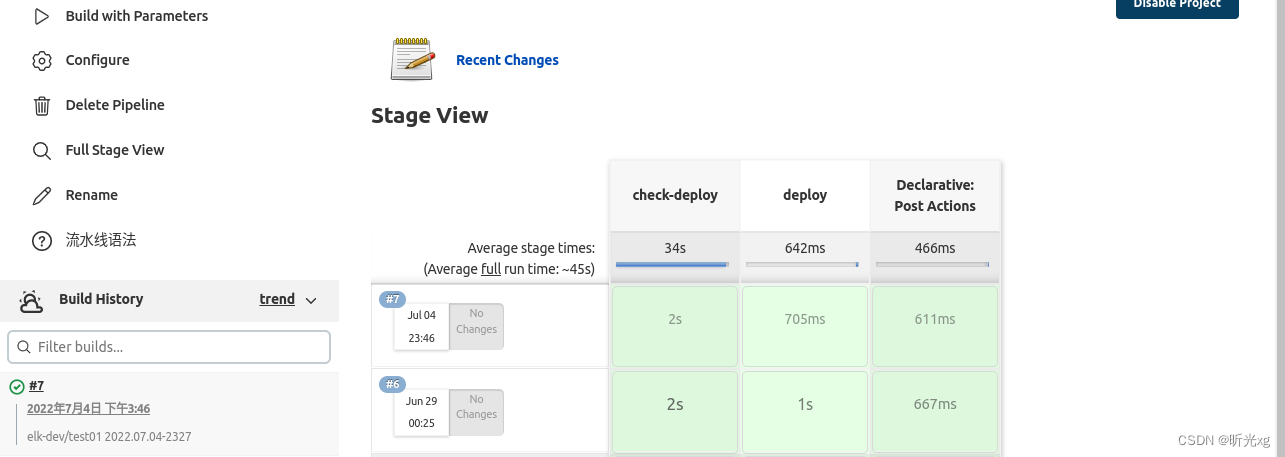1285x457 pixels.
Task: Click the Delete Pipeline trash icon
Action: [x=41, y=105]
